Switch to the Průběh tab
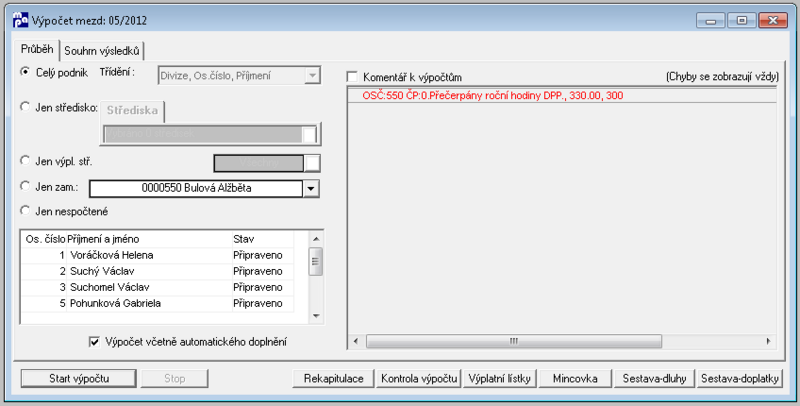 37,49
